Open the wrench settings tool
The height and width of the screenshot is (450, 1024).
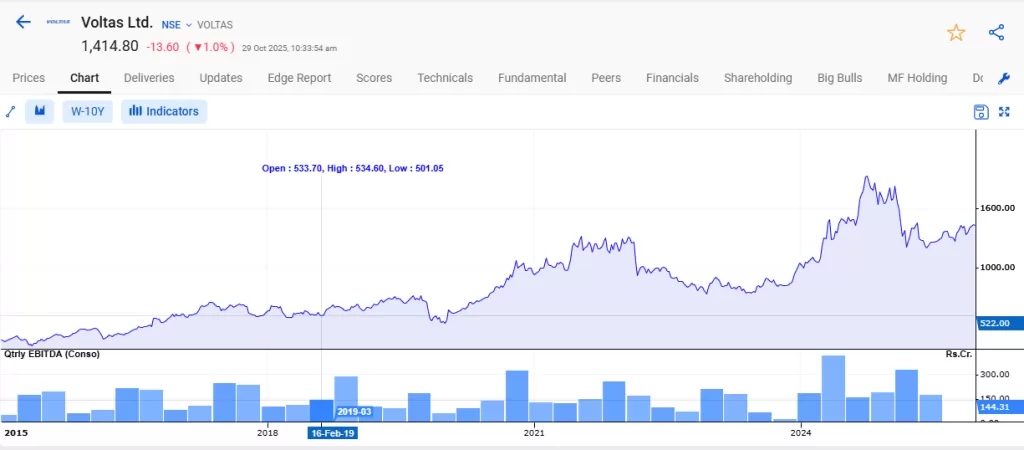coord(1004,78)
